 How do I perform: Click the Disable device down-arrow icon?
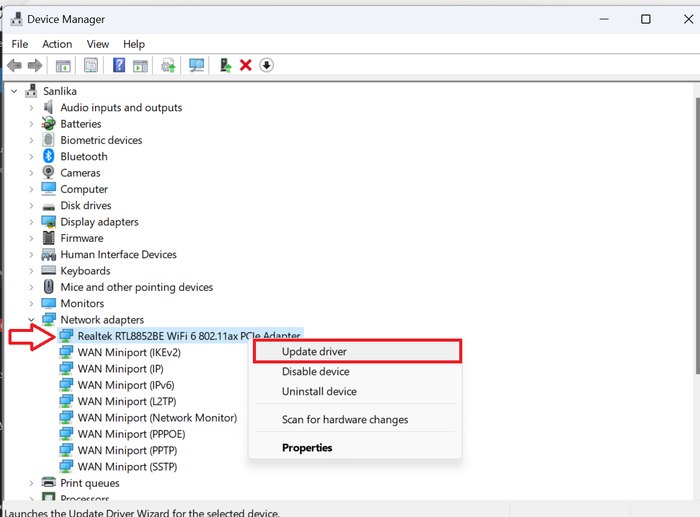pos(267,65)
